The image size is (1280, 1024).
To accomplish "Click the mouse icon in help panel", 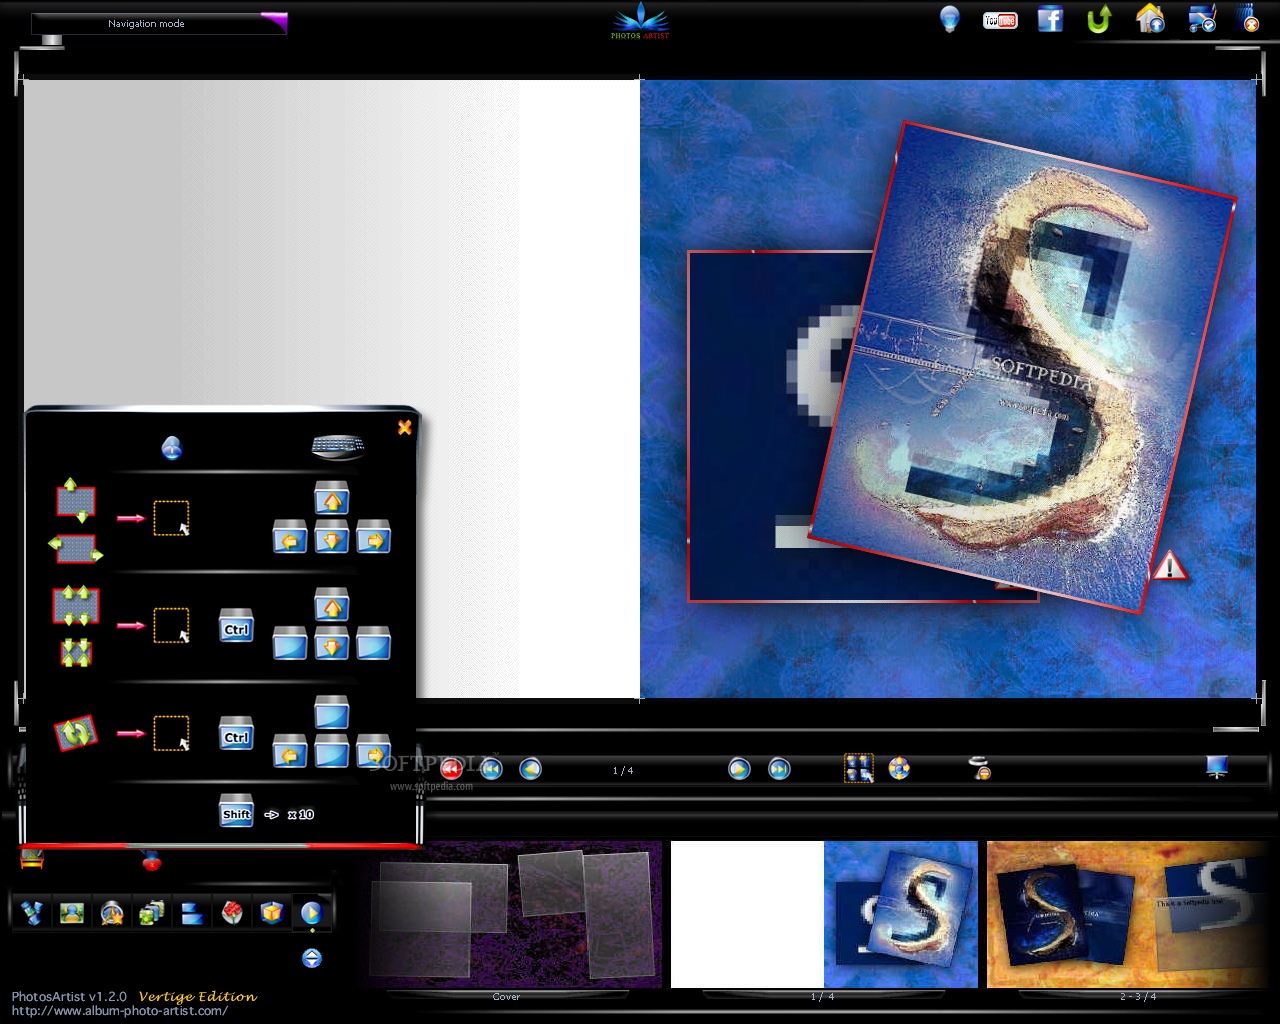I will tap(171, 448).
